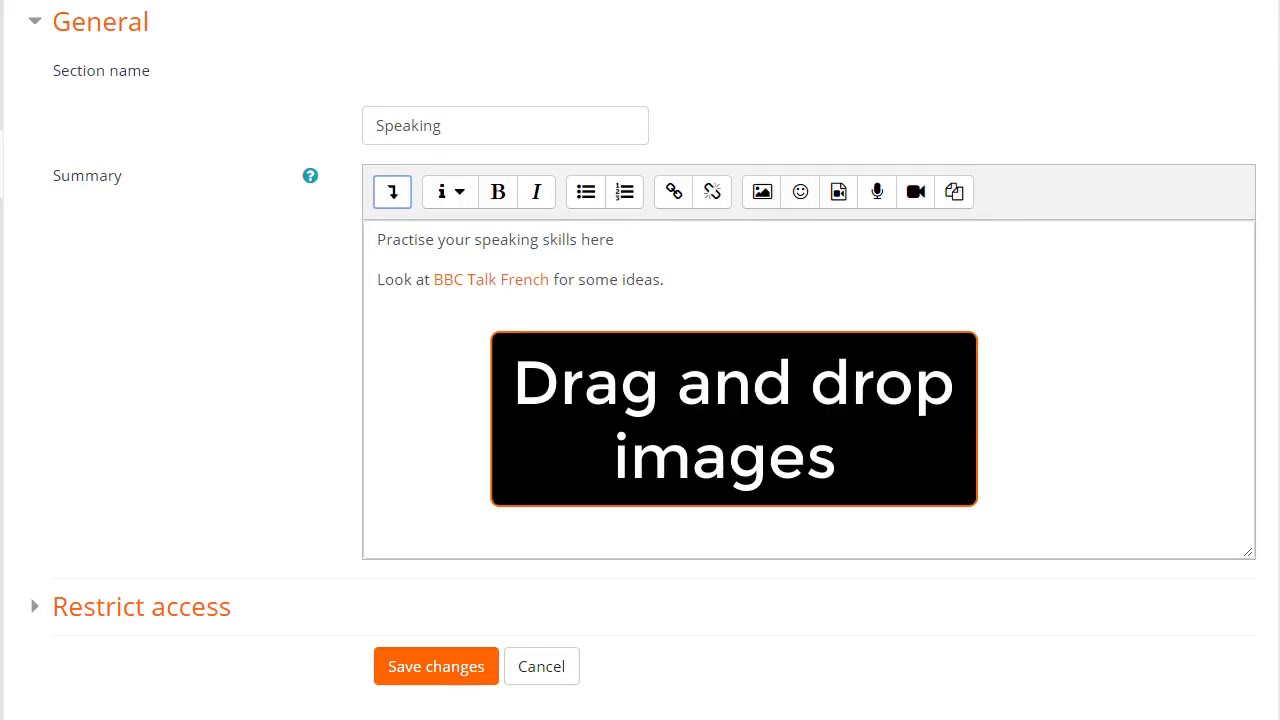Viewport: 1280px width, 720px height.
Task: Click inside the summary text editor
Action: tap(808, 390)
